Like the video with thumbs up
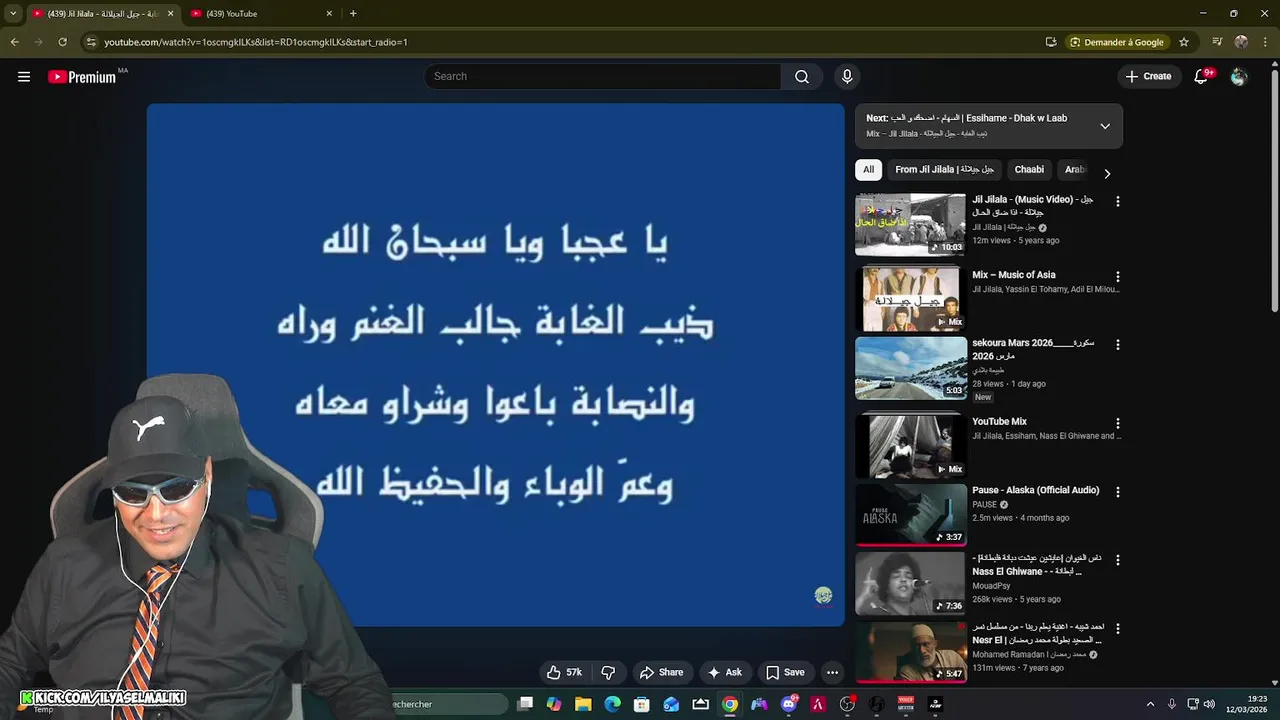Image resolution: width=1280 pixels, height=720 pixels. 563,673
